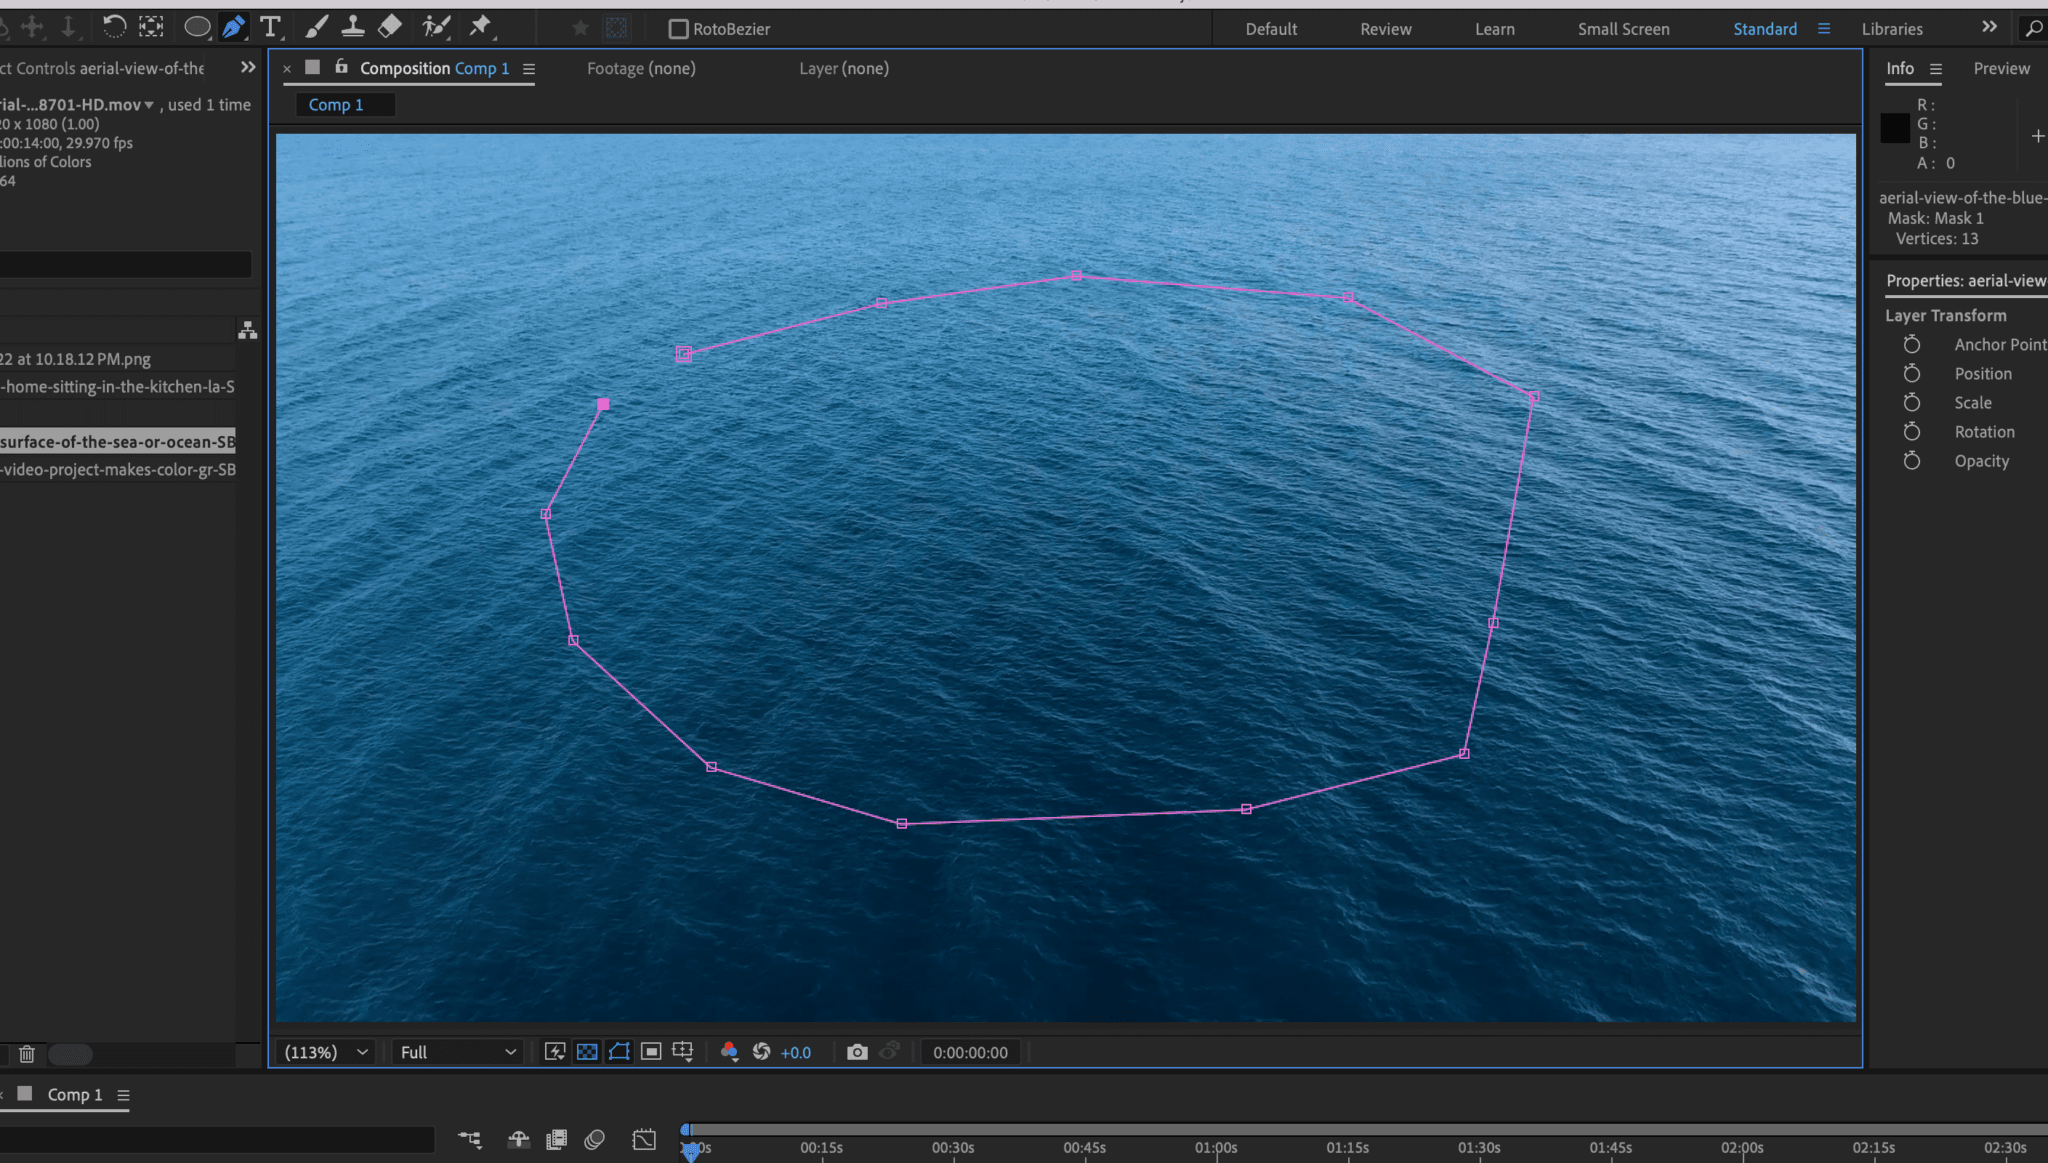
Task: Click the Comp 1 viewer tab
Action: pyautogui.click(x=344, y=104)
